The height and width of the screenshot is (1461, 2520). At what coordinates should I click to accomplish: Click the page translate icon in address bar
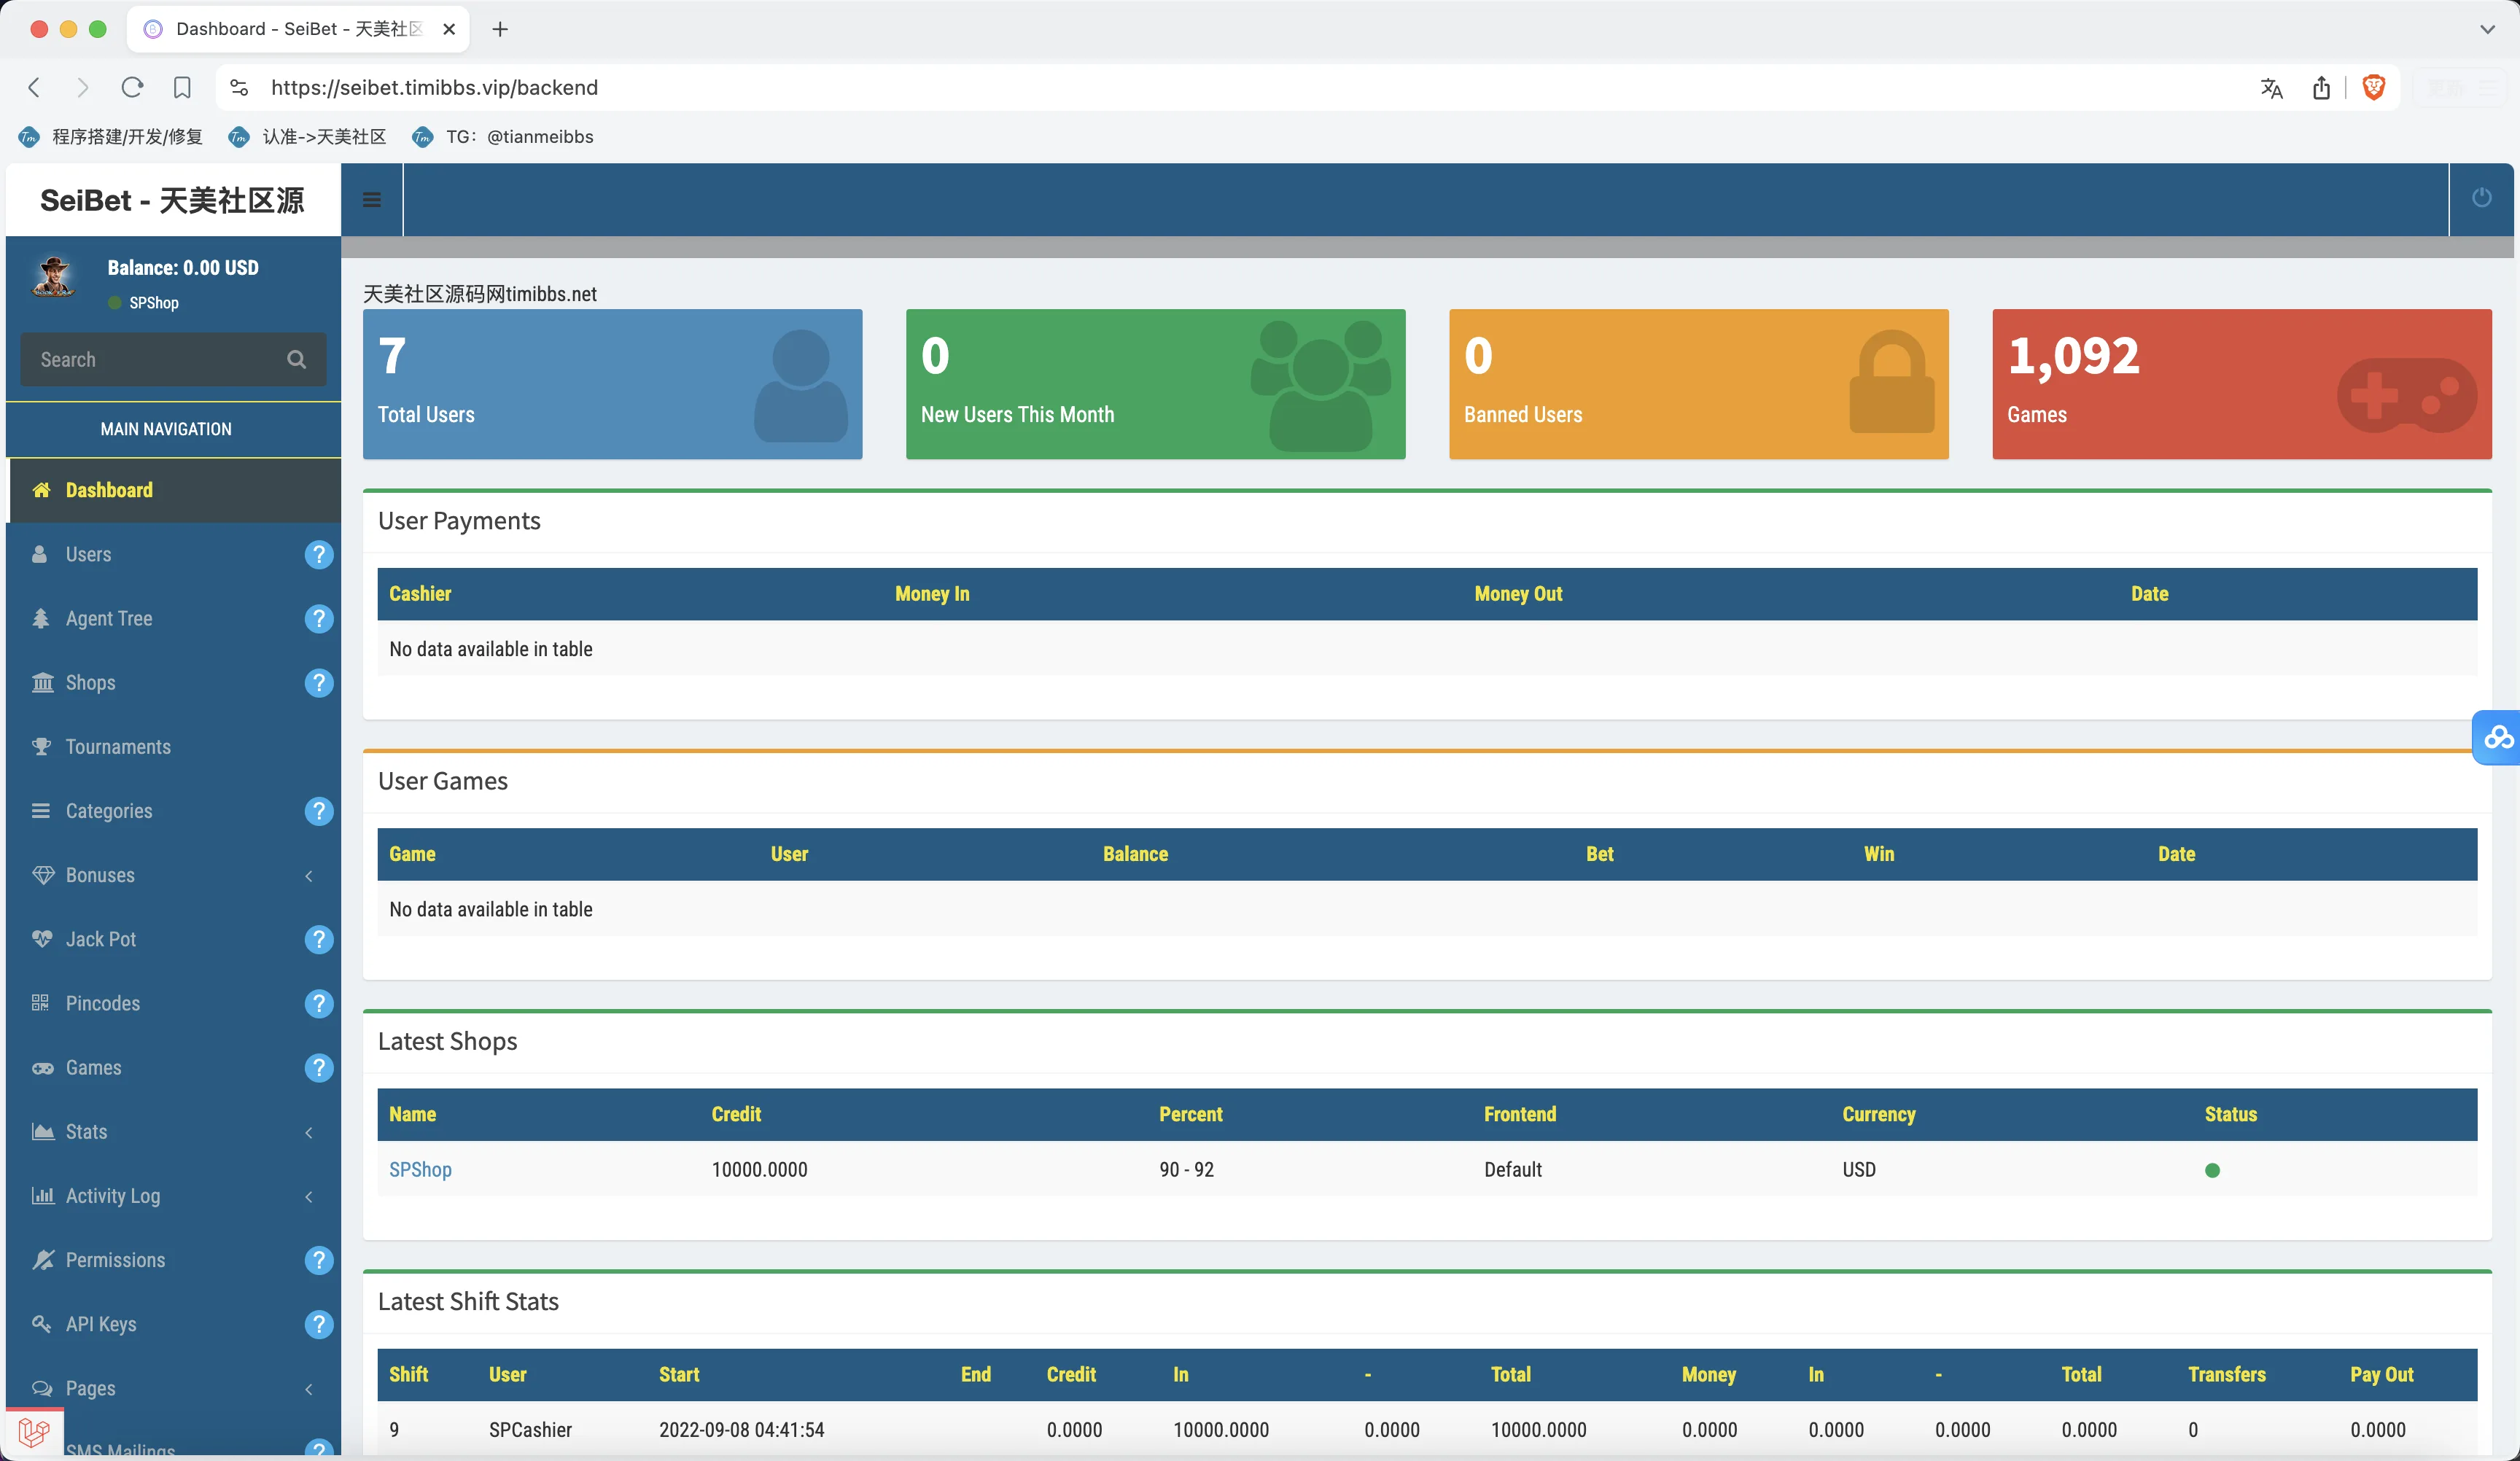tap(2271, 88)
